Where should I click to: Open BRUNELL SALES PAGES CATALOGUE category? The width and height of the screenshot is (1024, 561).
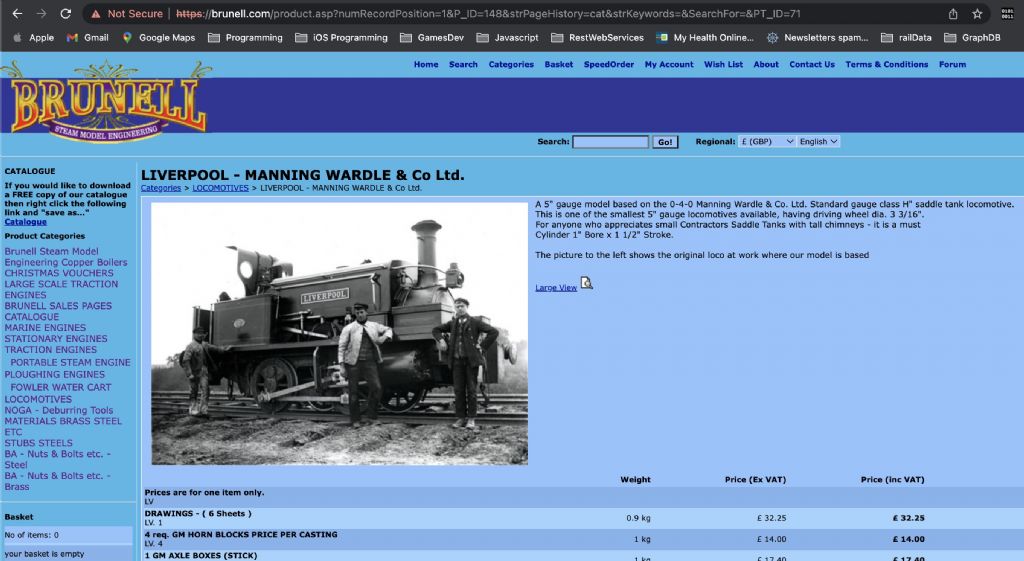click(58, 311)
